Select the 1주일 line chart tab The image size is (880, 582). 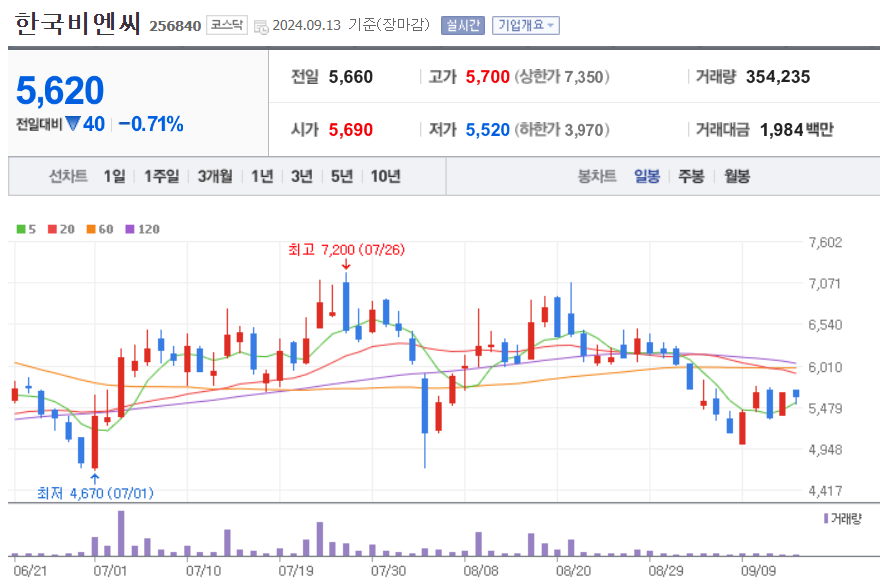pos(162,176)
